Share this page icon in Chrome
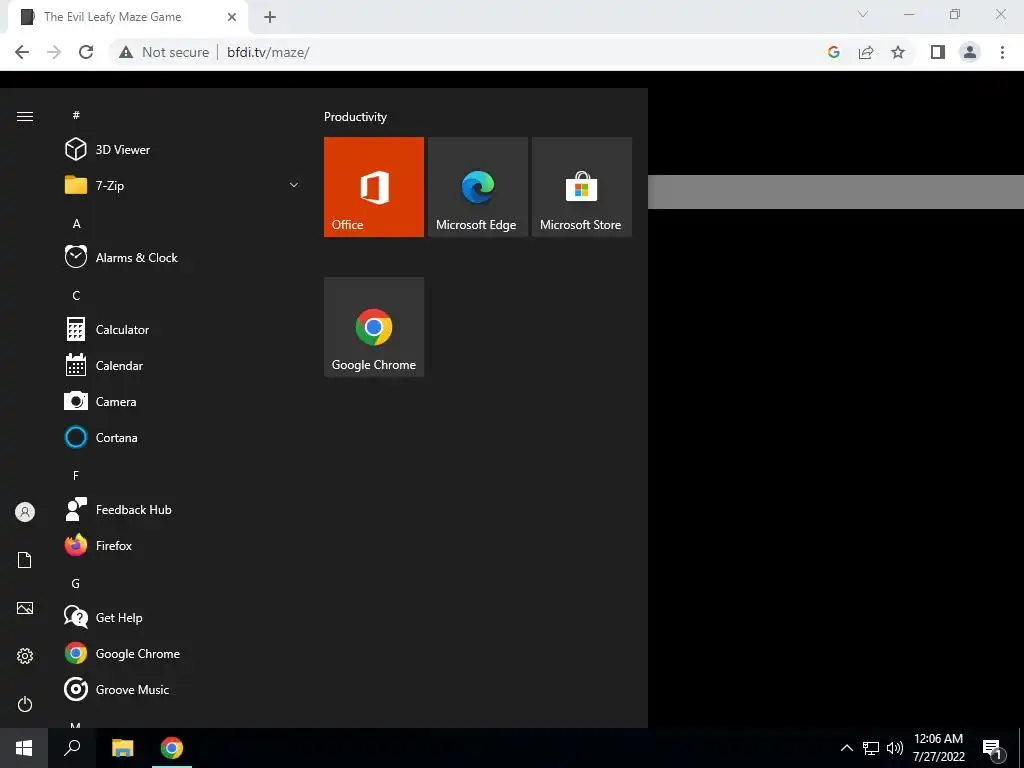1024x768 pixels. coord(866,52)
